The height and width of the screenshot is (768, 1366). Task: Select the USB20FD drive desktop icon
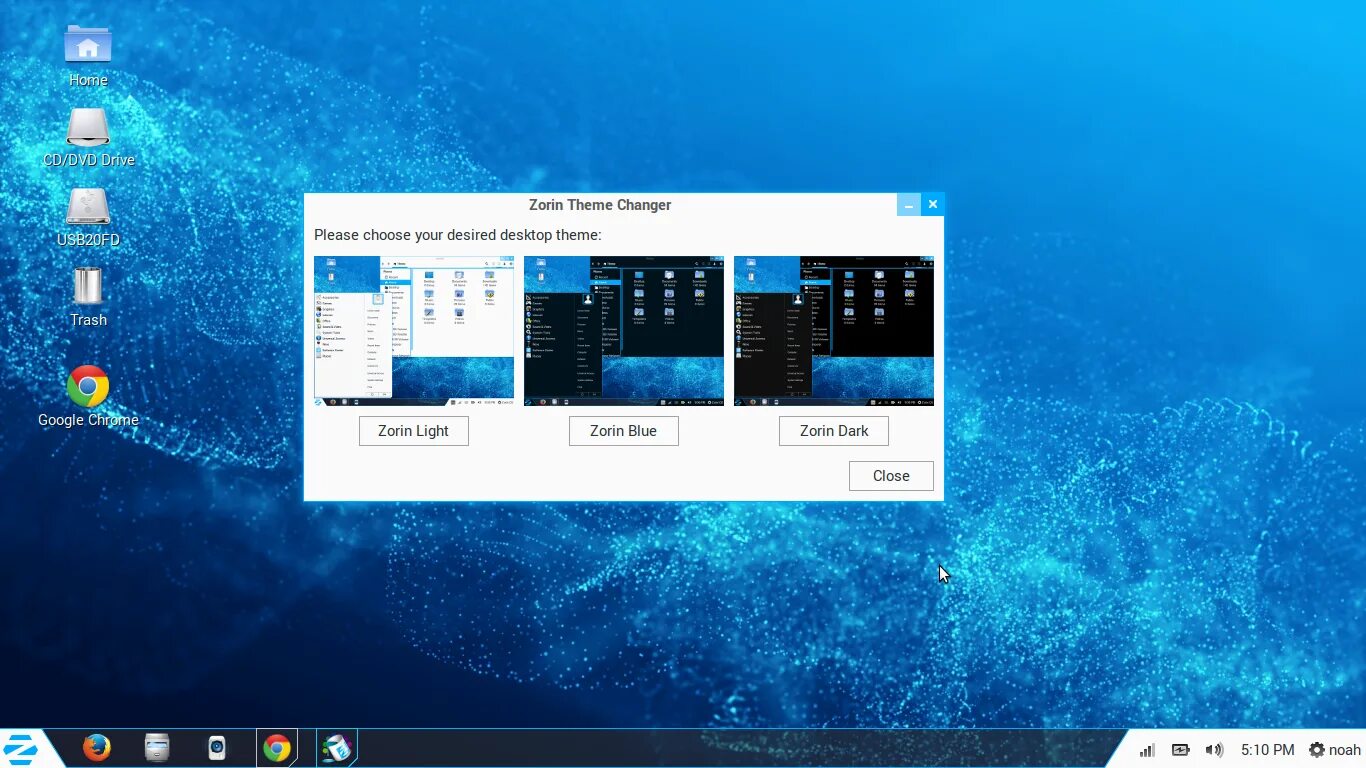(88, 217)
